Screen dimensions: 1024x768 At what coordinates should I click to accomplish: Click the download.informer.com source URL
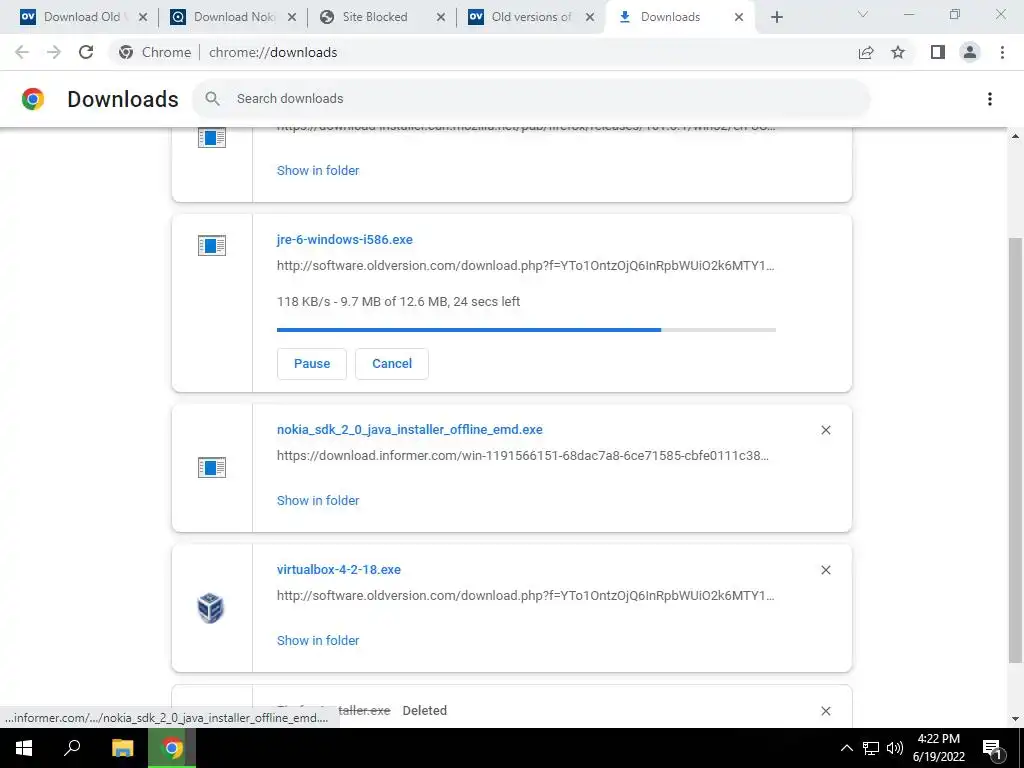[523, 456]
